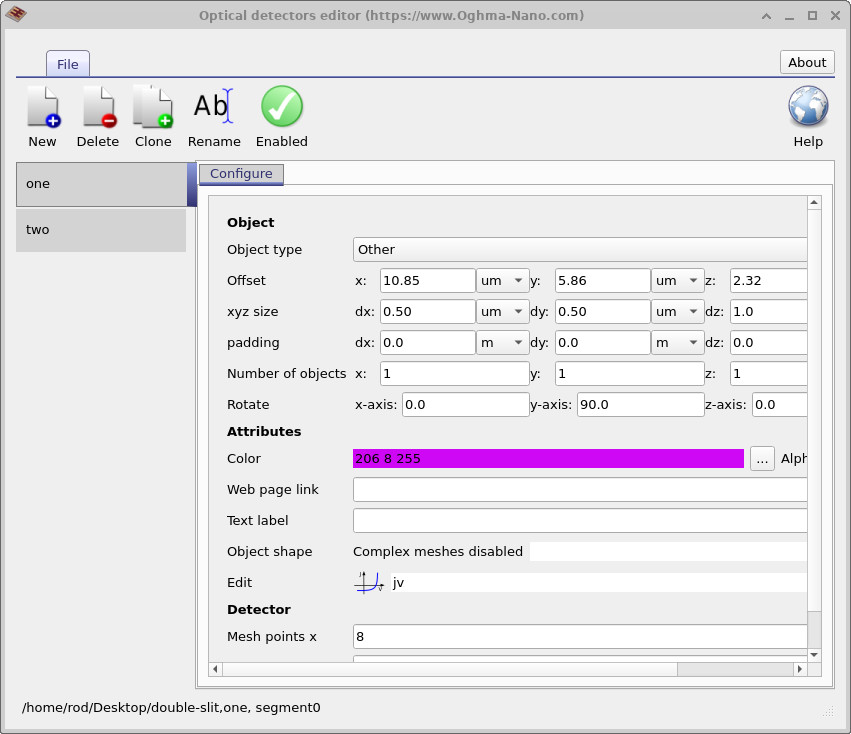This screenshot has height=734, width=851.
Task: Click the color picker ellipsis button
Action: click(762, 459)
